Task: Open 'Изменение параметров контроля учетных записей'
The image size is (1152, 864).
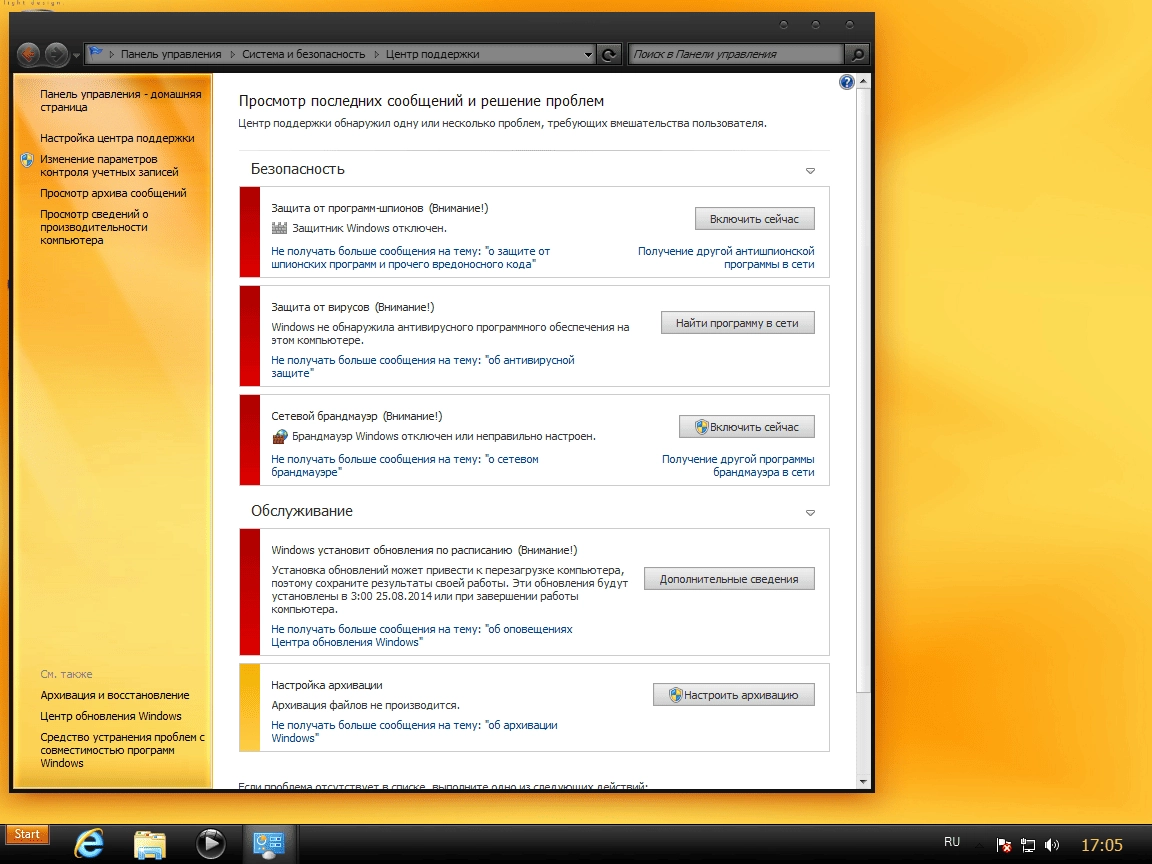Action: [x=109, y=165]
